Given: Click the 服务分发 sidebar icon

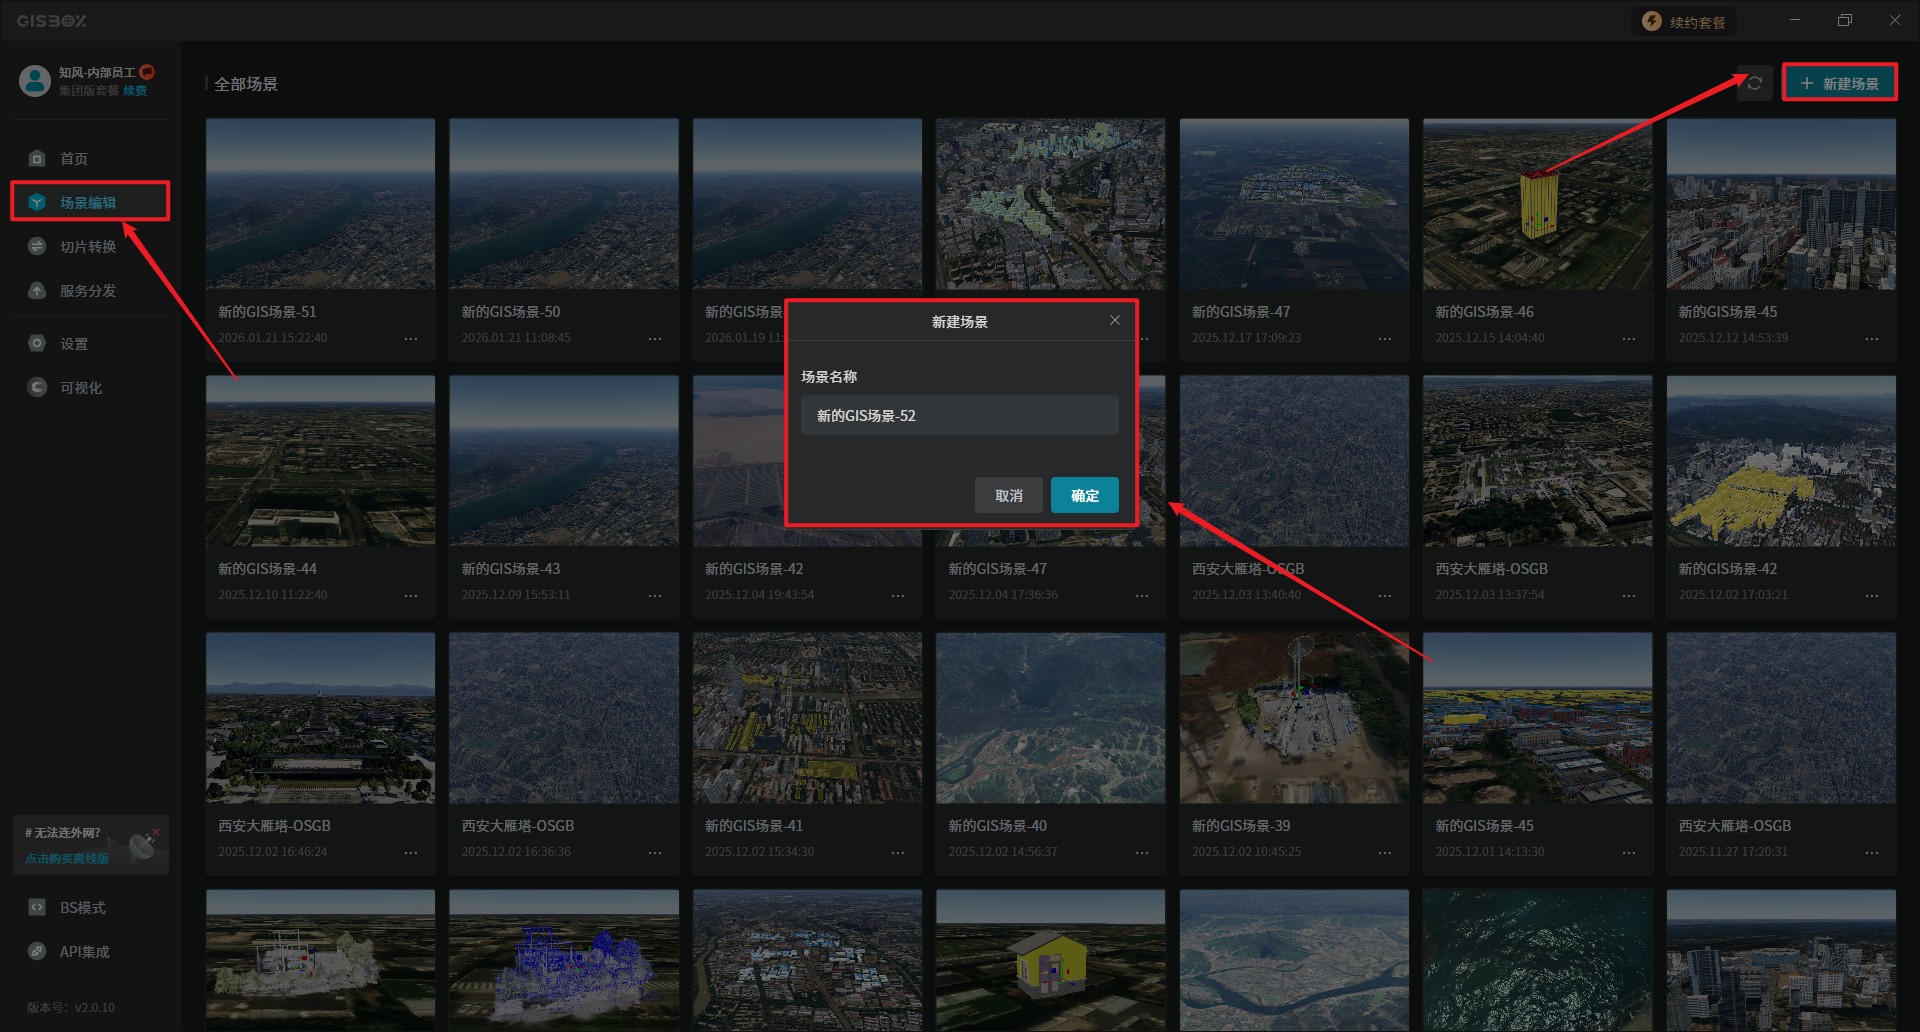Looking at the screenshot, I should click(x=37, y=291).
